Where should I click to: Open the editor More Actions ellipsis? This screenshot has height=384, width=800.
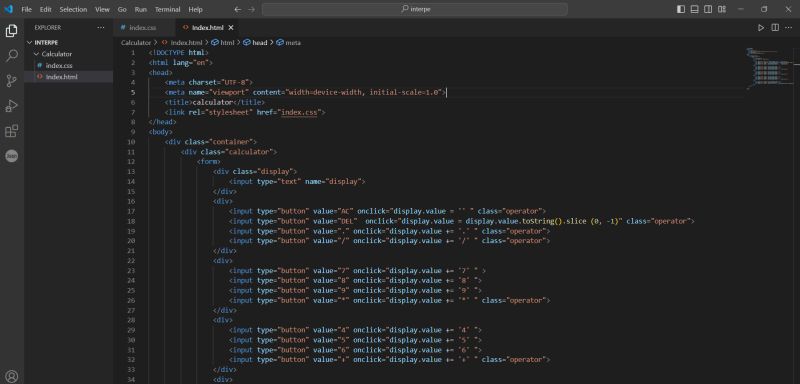[789, 28]
